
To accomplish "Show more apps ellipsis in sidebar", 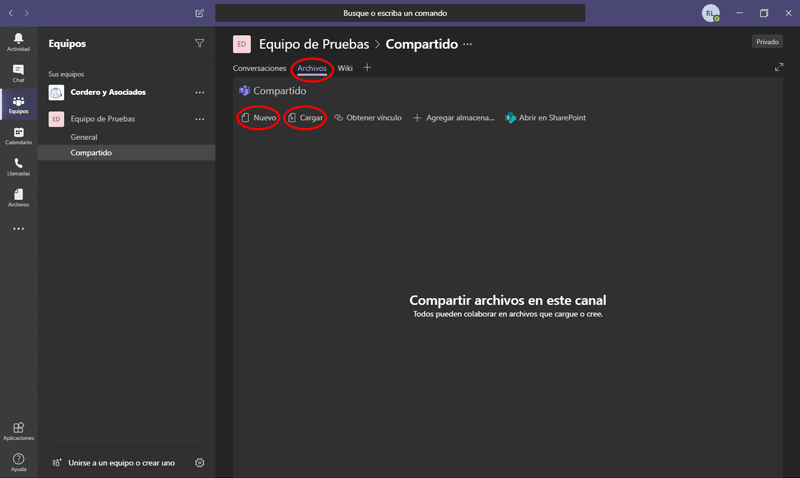I will (x=18, y=229).
